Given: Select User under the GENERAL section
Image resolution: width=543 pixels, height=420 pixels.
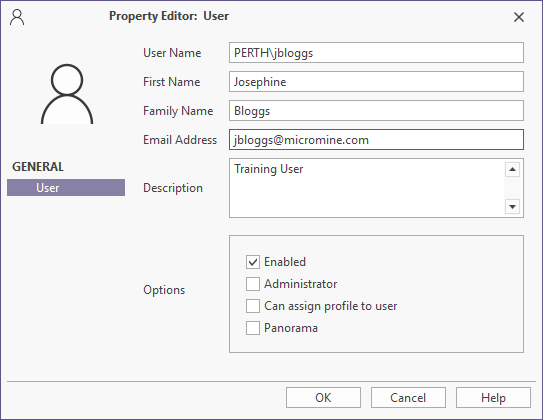Looking at the screenshot, I should tap(66, 188).
